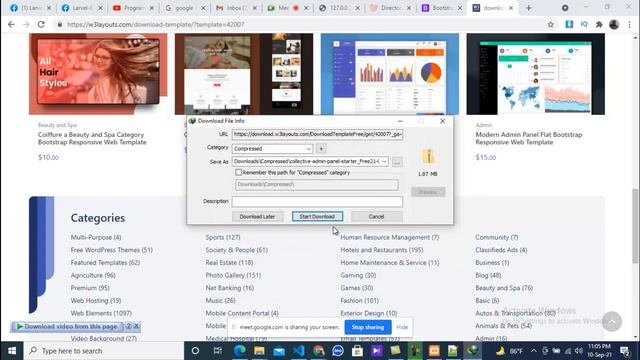Viewport: 640px width, 360px height.
Task: Open the volume control in the tray
Action: click(578, 351)
